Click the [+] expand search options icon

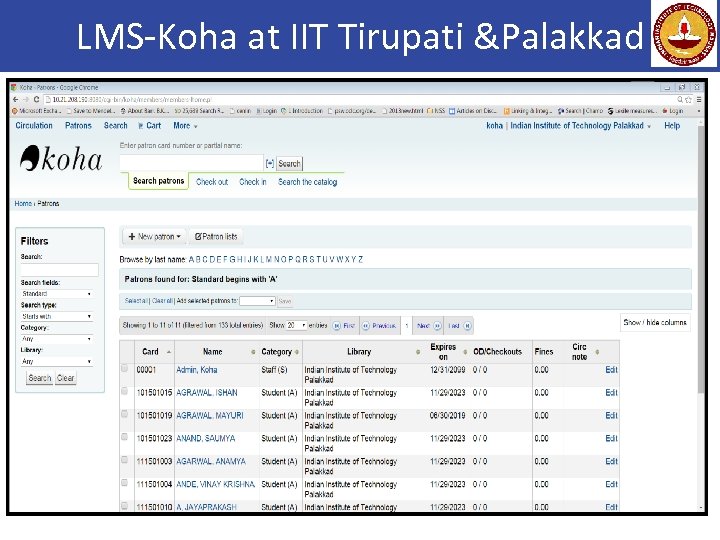pos(270,163)
